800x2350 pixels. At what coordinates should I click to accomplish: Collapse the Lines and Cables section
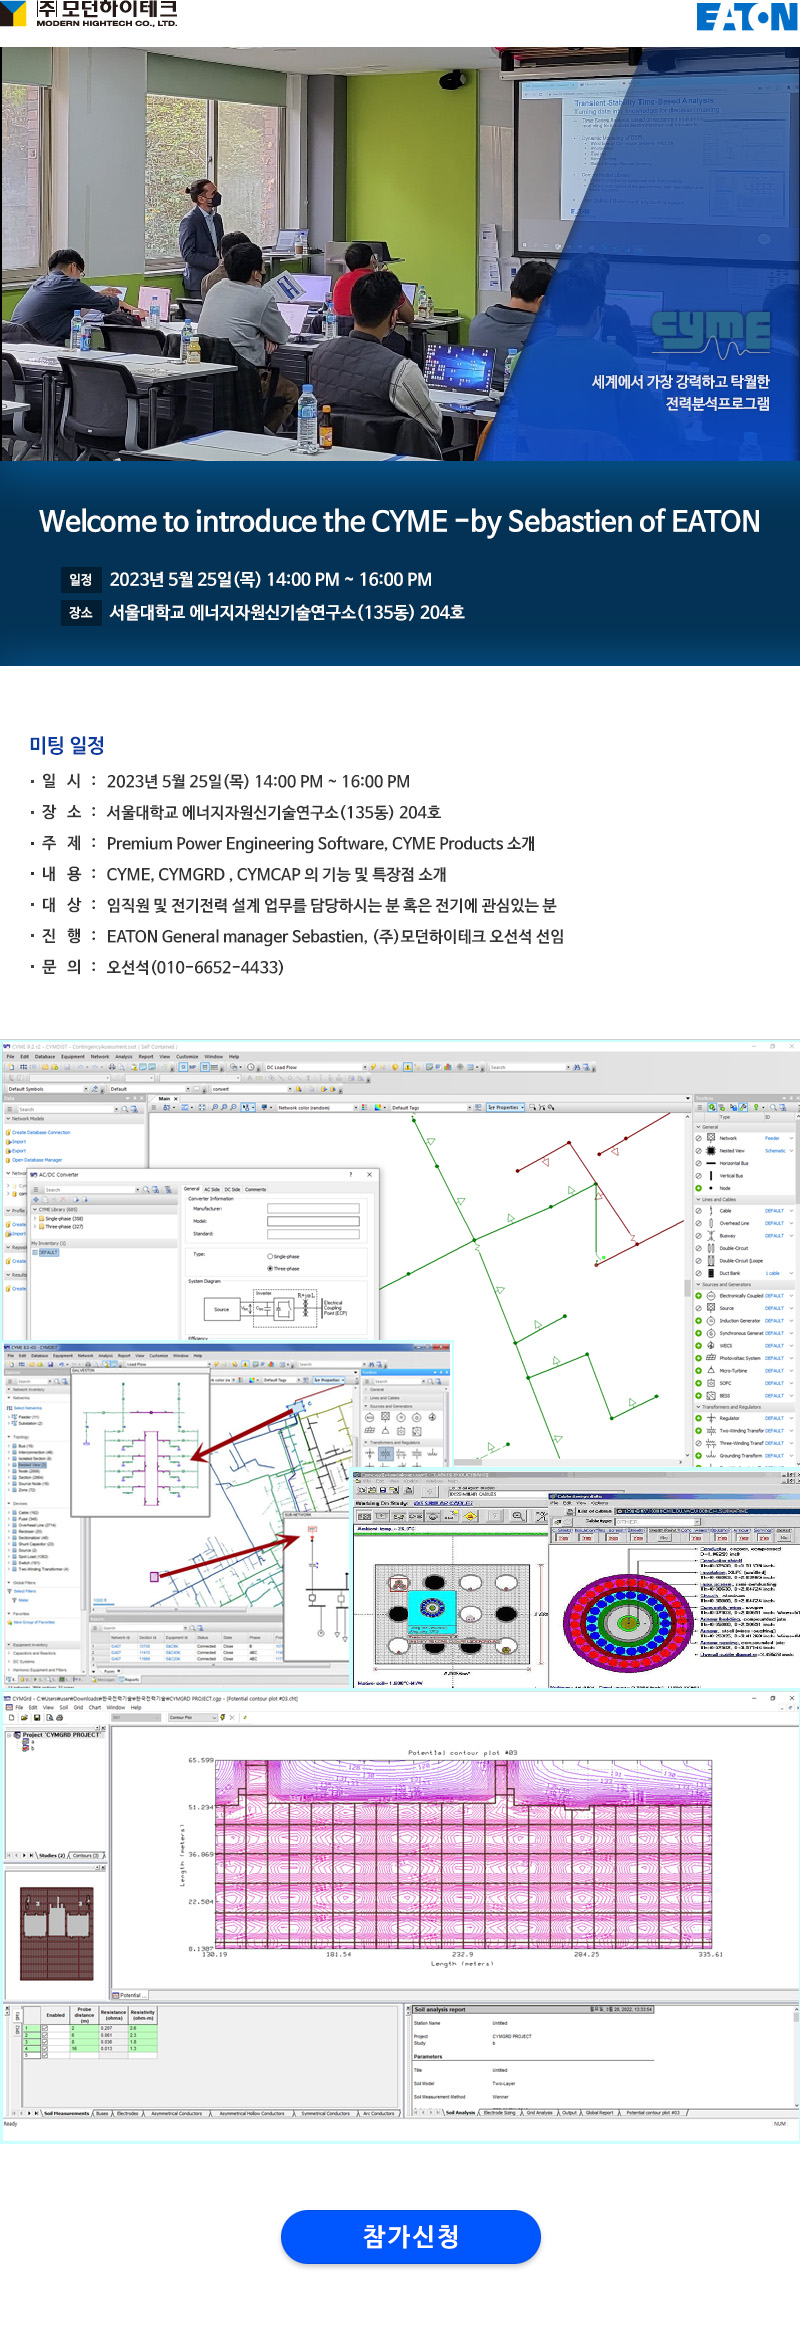(x=698, y=1199)
